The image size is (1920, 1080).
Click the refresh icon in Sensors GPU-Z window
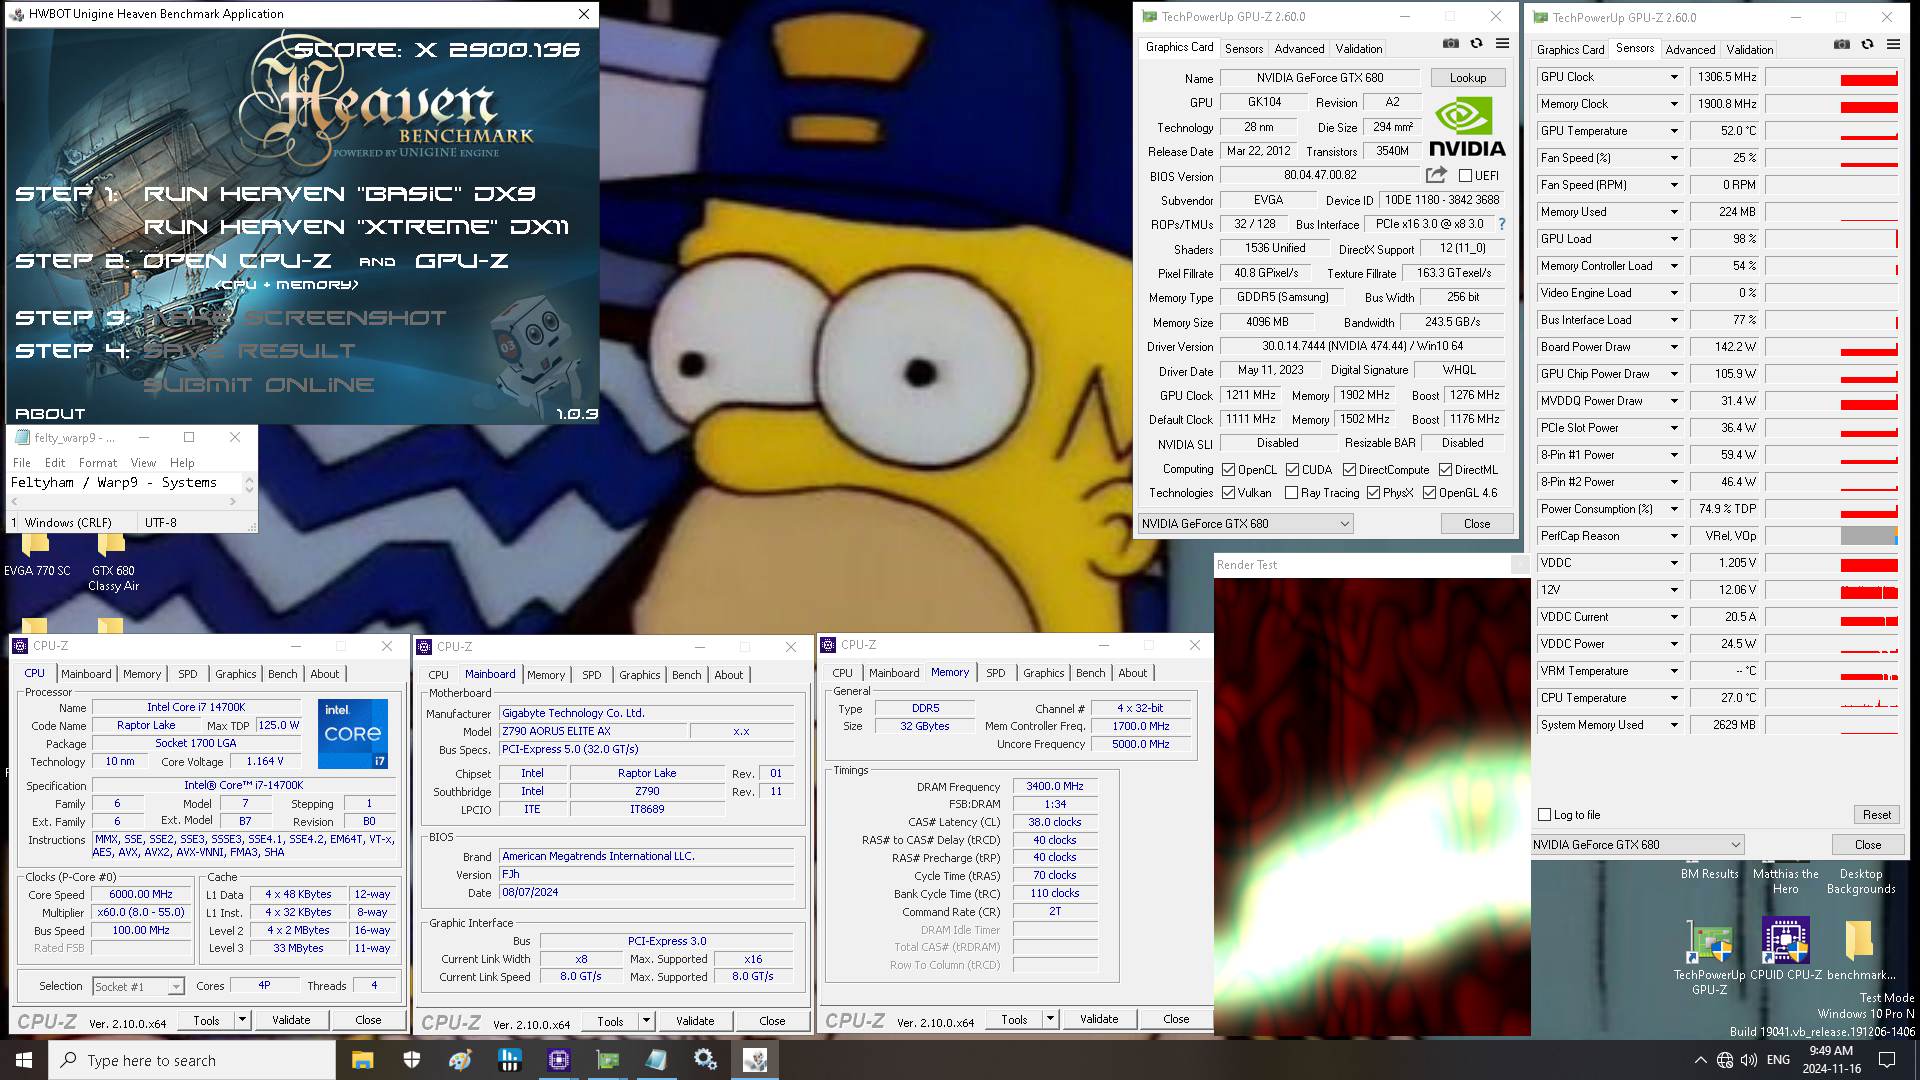1867,45
